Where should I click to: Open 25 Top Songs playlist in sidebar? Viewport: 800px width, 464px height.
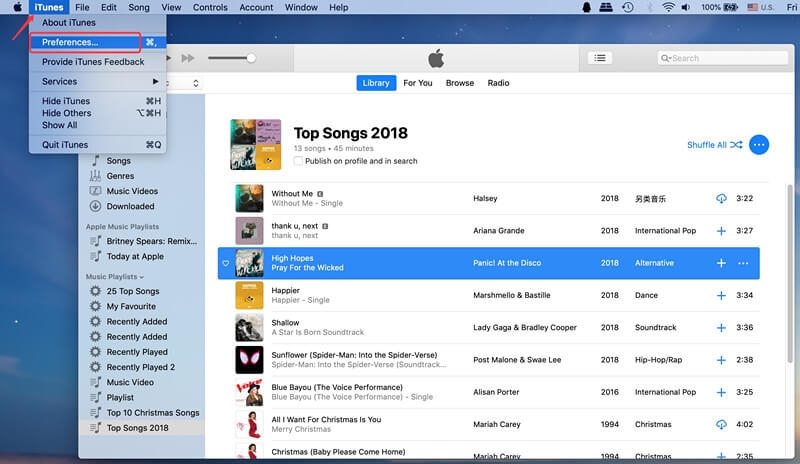[x=133, y=291]
